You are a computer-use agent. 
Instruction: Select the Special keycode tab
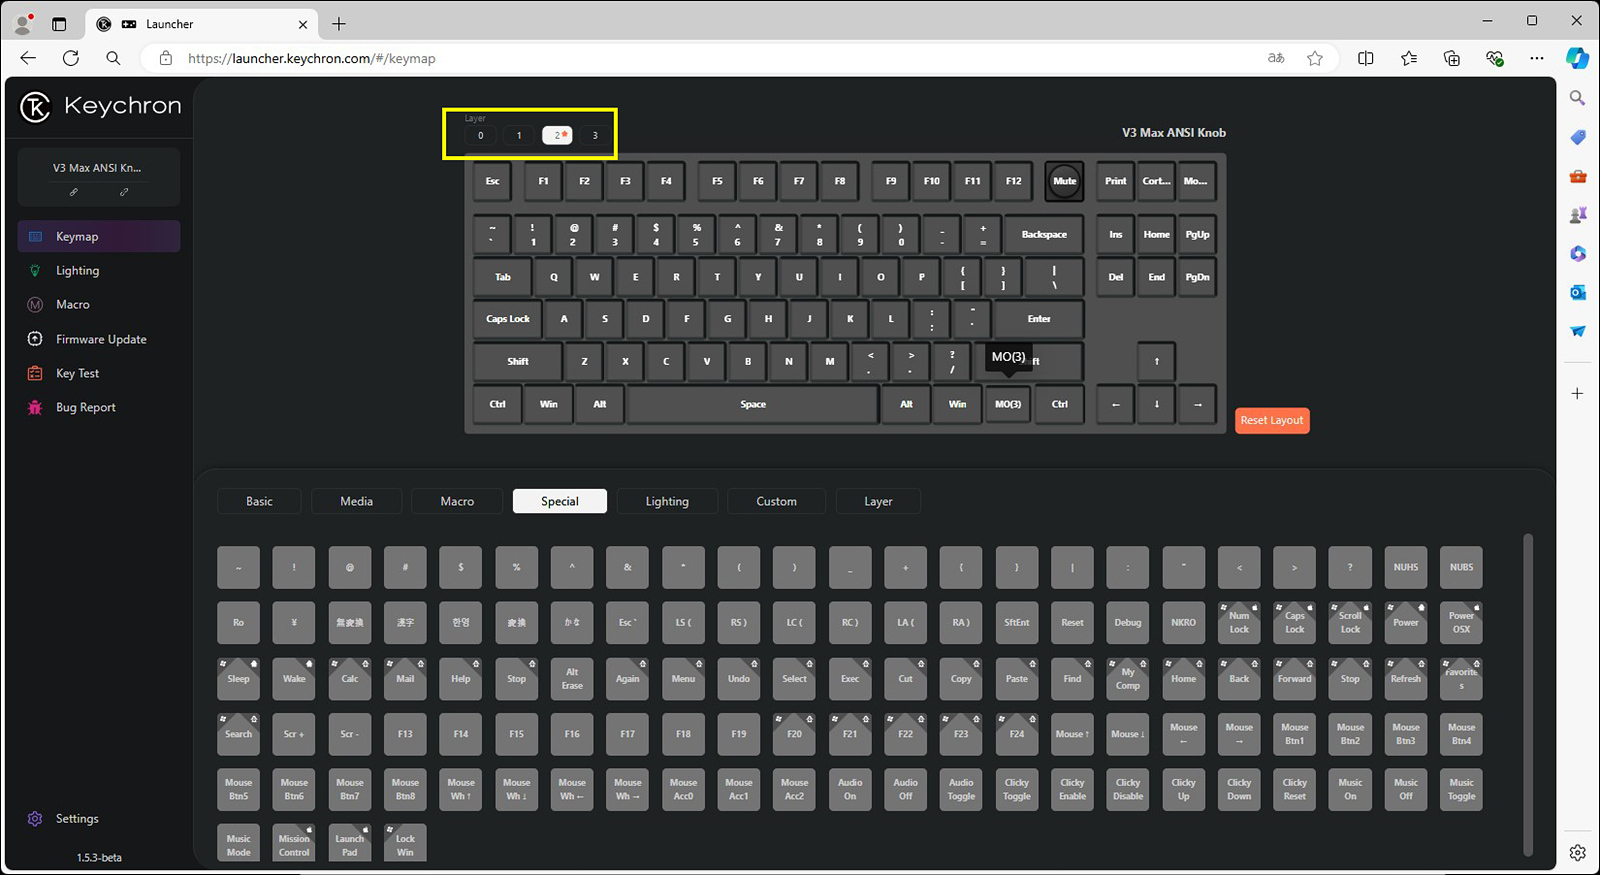tap(560, 501)
